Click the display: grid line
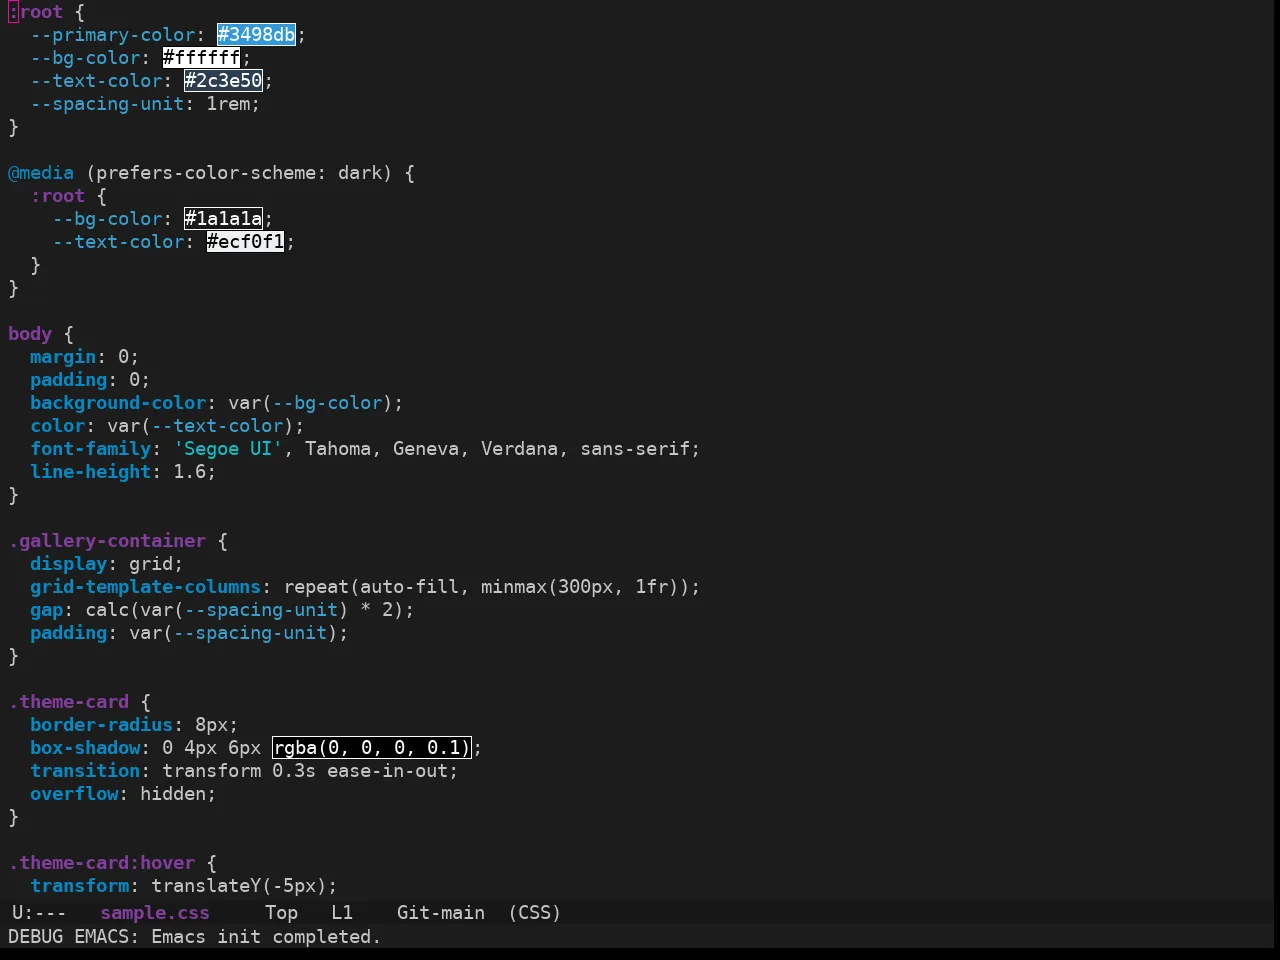This screenshot has height=960, width=1280. click(107, 564)
